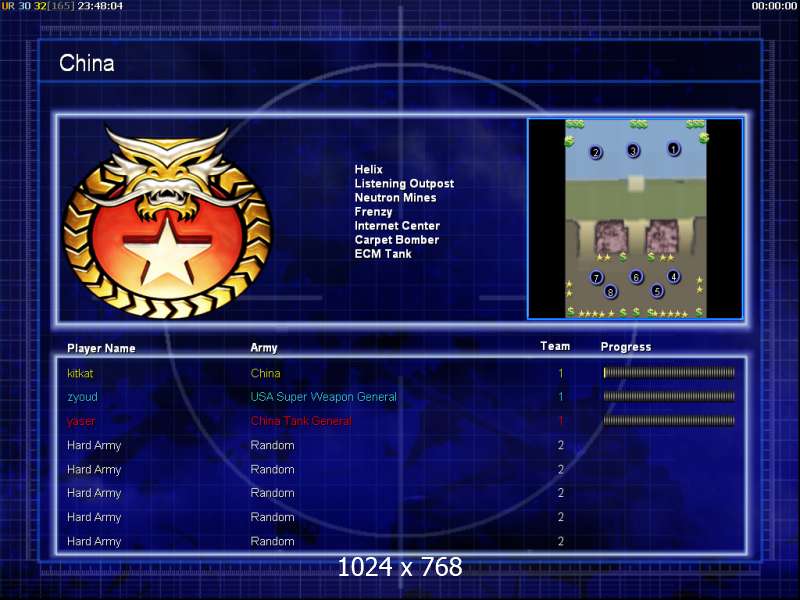Click the "China Tank General" army
This screenshot has height=600, width=800.
(x=301, y=421)
